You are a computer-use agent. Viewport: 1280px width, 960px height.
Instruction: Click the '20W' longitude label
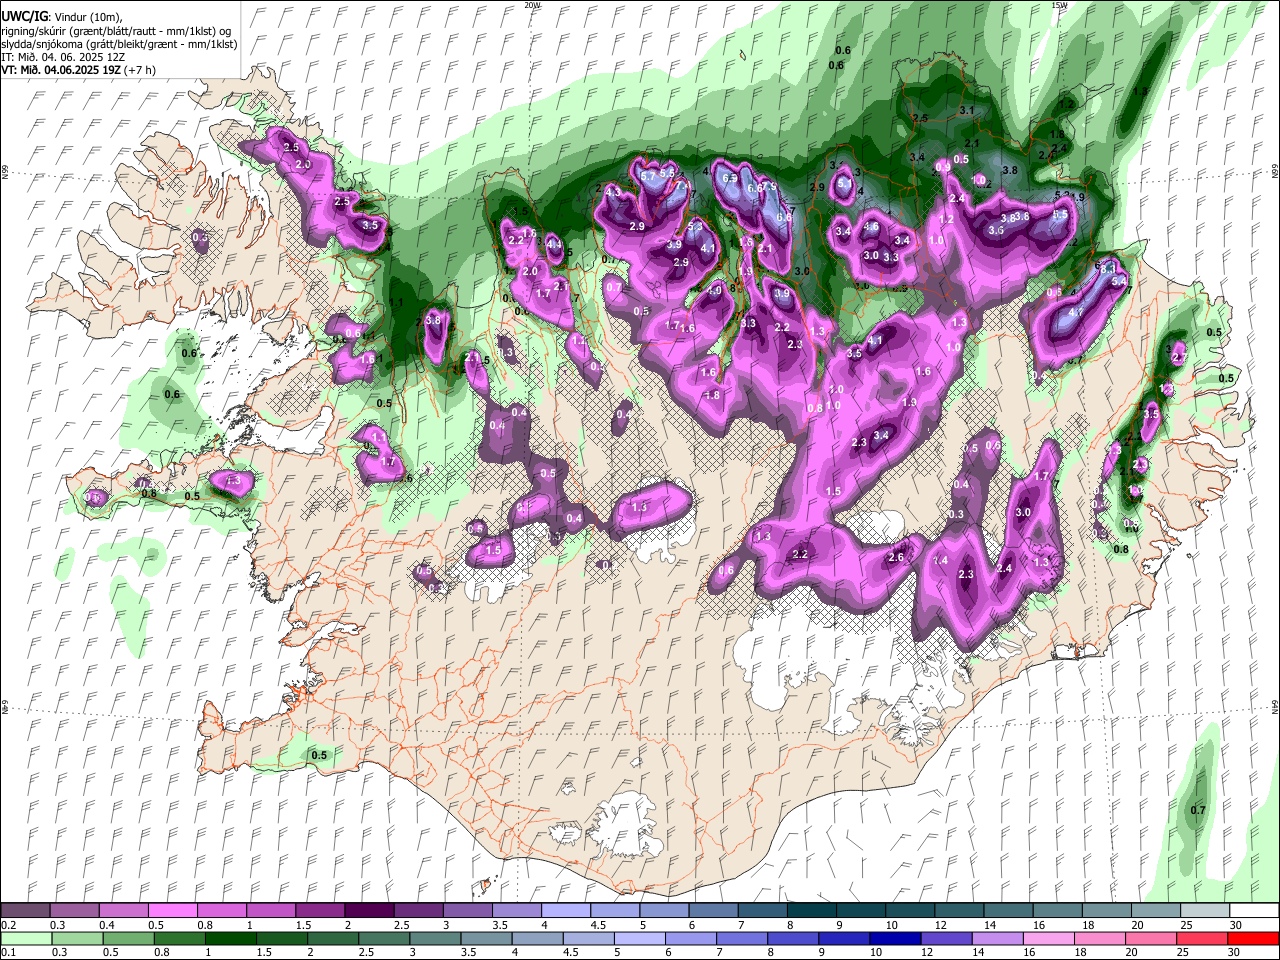(532, 5)
